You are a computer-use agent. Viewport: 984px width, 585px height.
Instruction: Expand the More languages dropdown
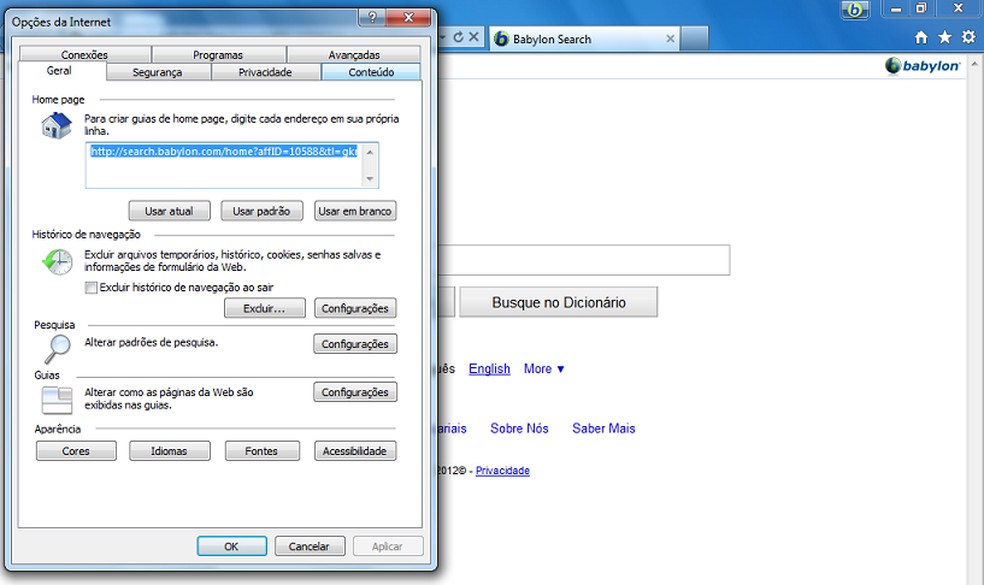pos(544,369)
